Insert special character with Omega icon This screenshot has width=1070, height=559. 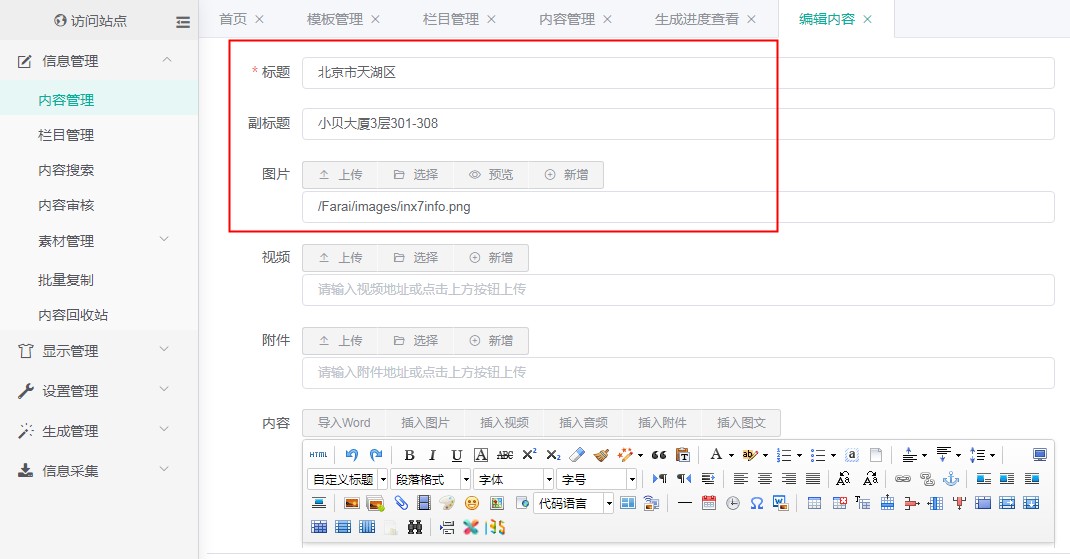[757, 503]
